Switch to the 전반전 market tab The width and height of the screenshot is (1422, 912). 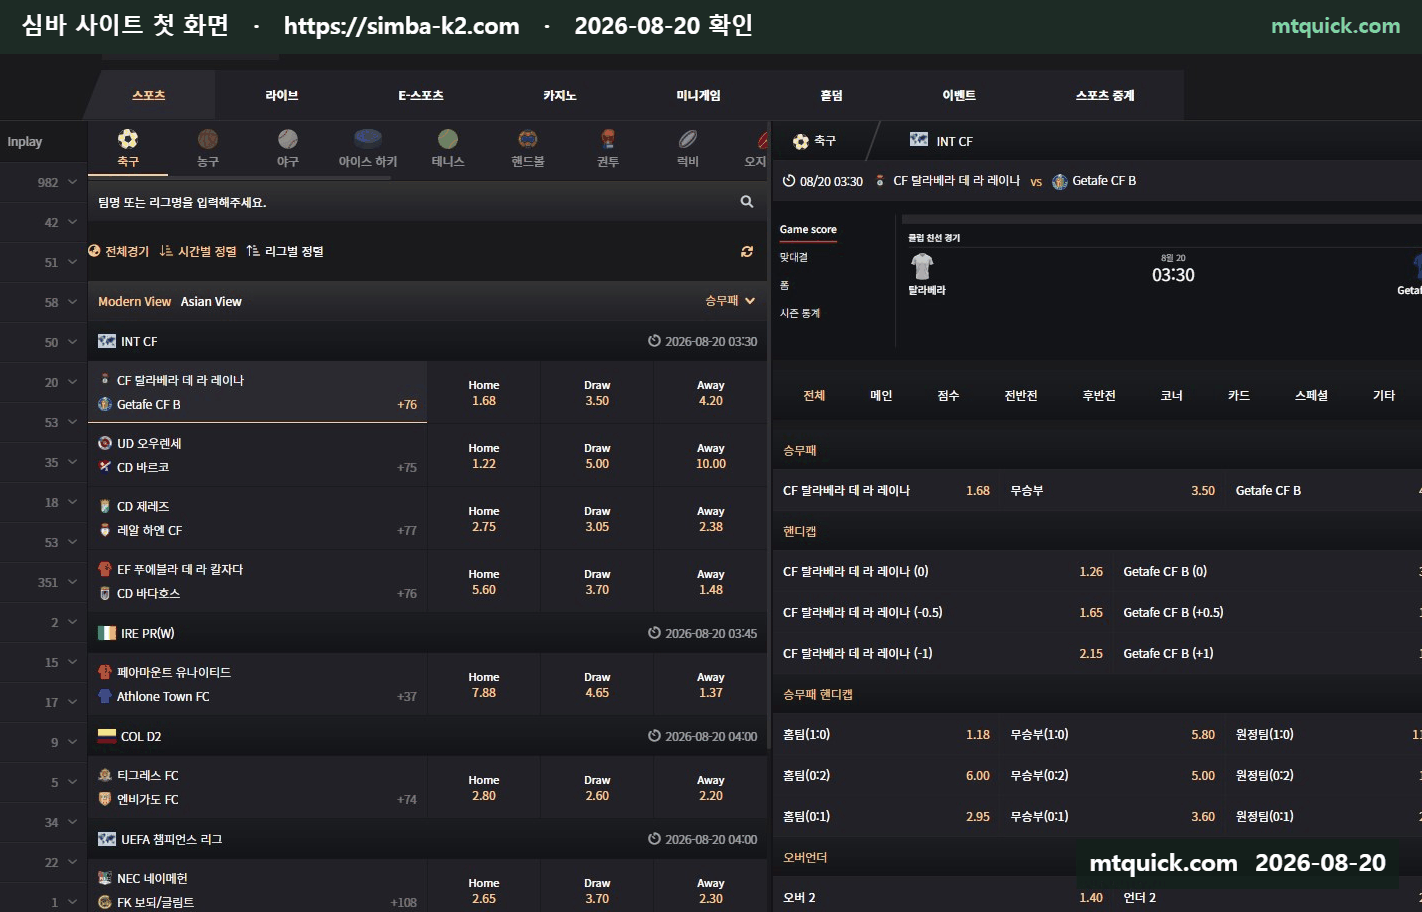[x=1021, y=396]
